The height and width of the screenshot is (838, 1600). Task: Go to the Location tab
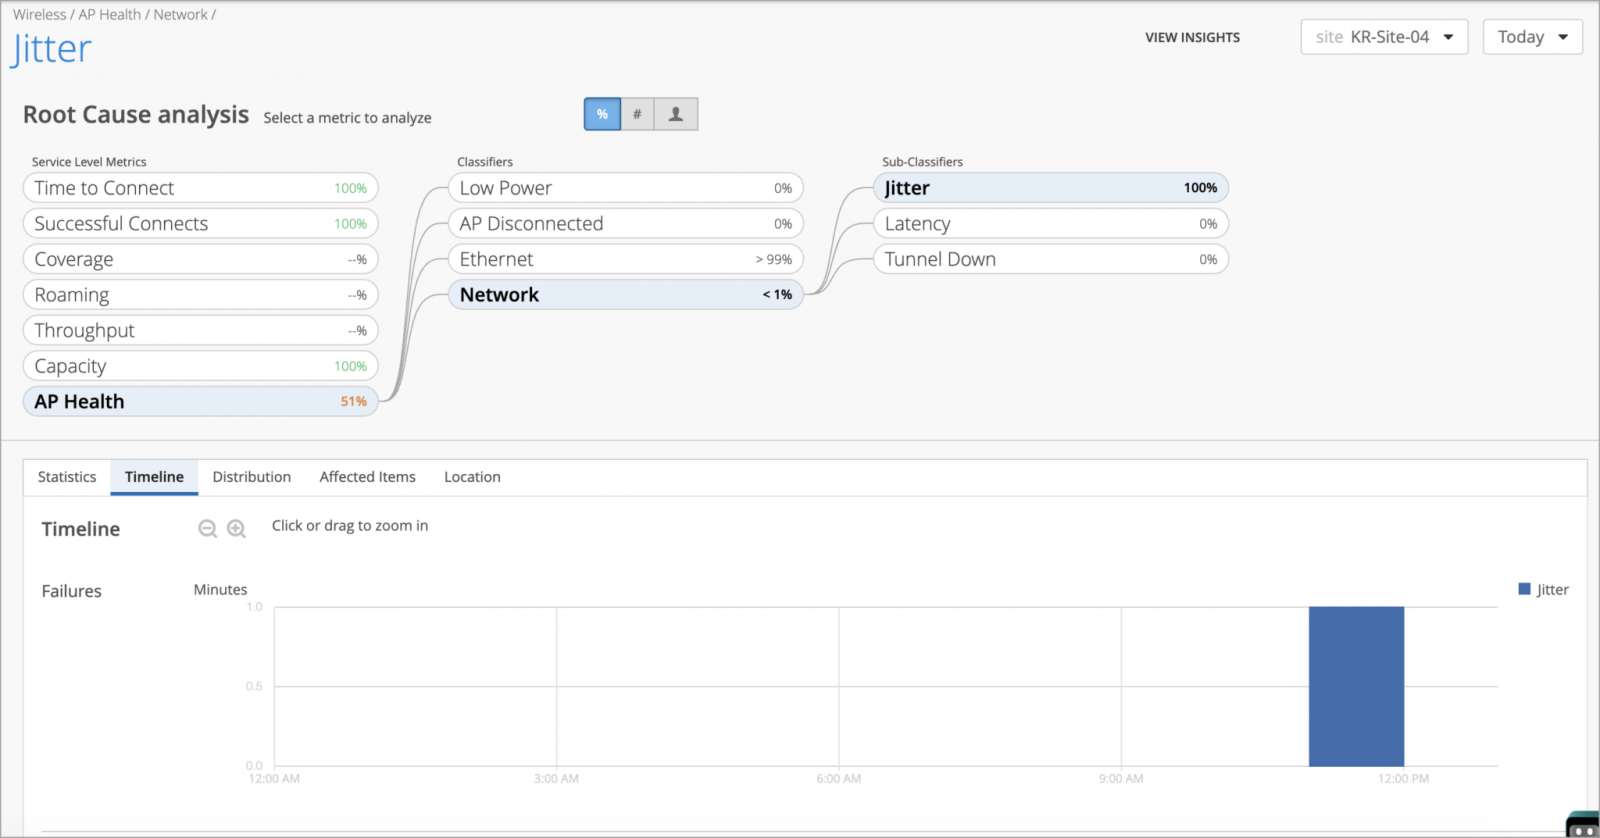[x=472, y=477]
